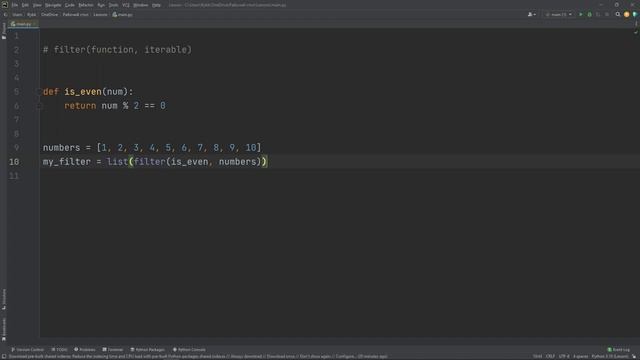This screenshot has height=360, width=640.
Task: Open the Problems tool window
Action: point(84,350)
